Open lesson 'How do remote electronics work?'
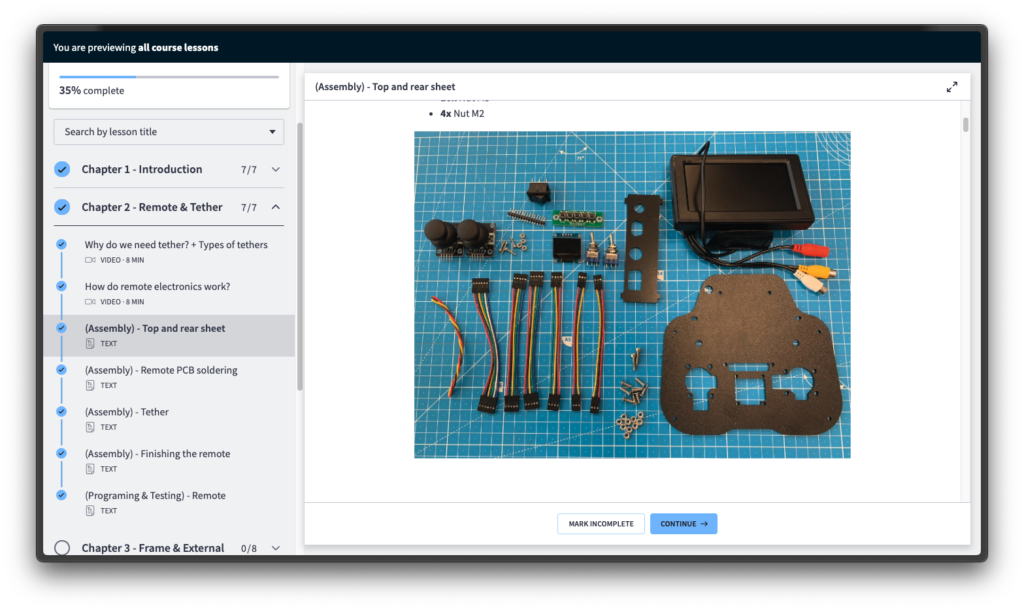 [157, 287]
